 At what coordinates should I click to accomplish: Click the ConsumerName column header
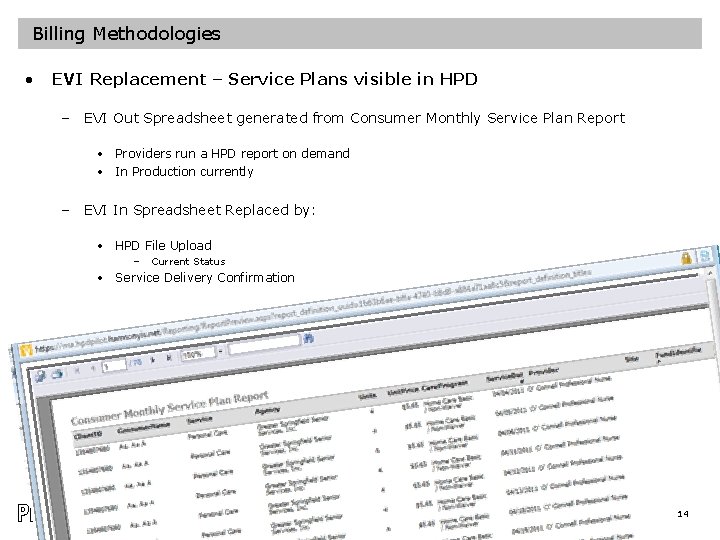coord(143,428)
